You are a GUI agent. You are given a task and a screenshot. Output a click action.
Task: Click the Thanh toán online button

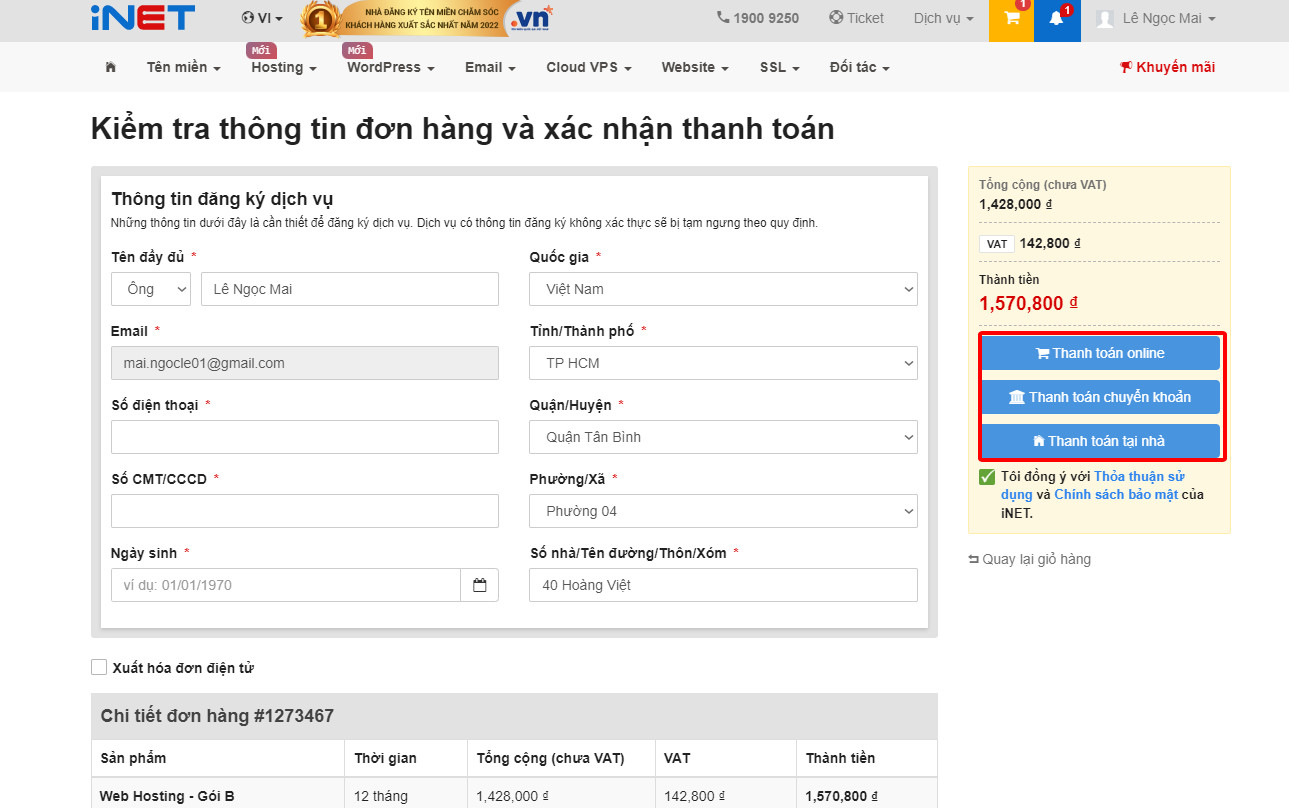point(1100,352)
